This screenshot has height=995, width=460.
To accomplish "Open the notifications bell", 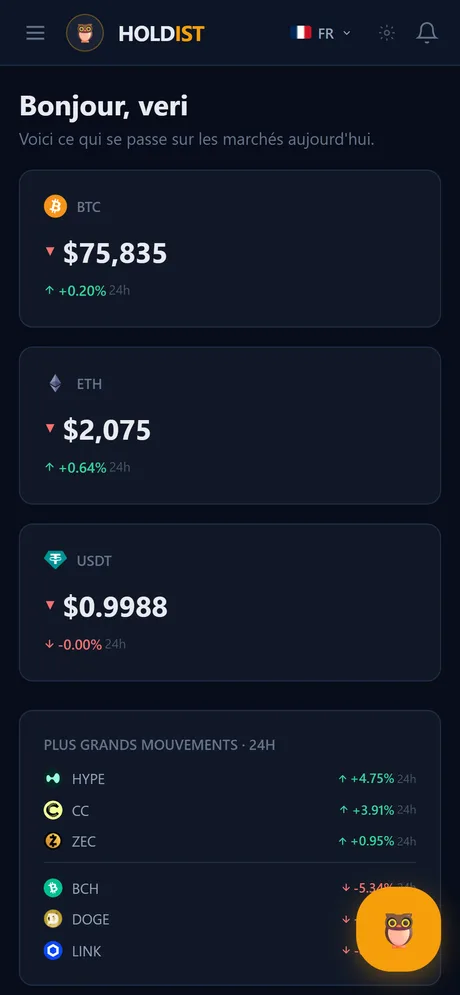I will 427,33.
